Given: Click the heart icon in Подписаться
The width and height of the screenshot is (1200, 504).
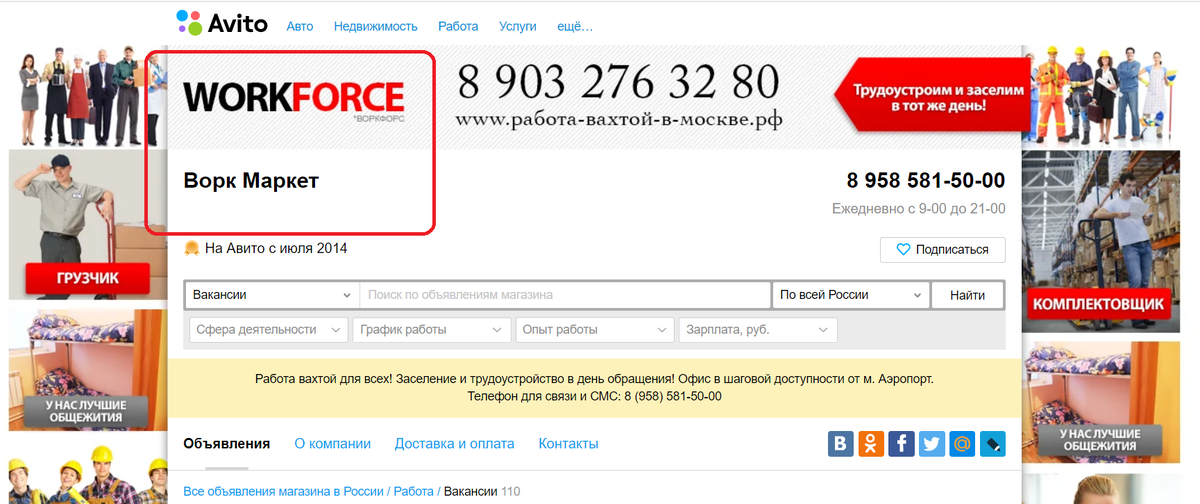Looking at the screenshot, I should coord(903,250).
